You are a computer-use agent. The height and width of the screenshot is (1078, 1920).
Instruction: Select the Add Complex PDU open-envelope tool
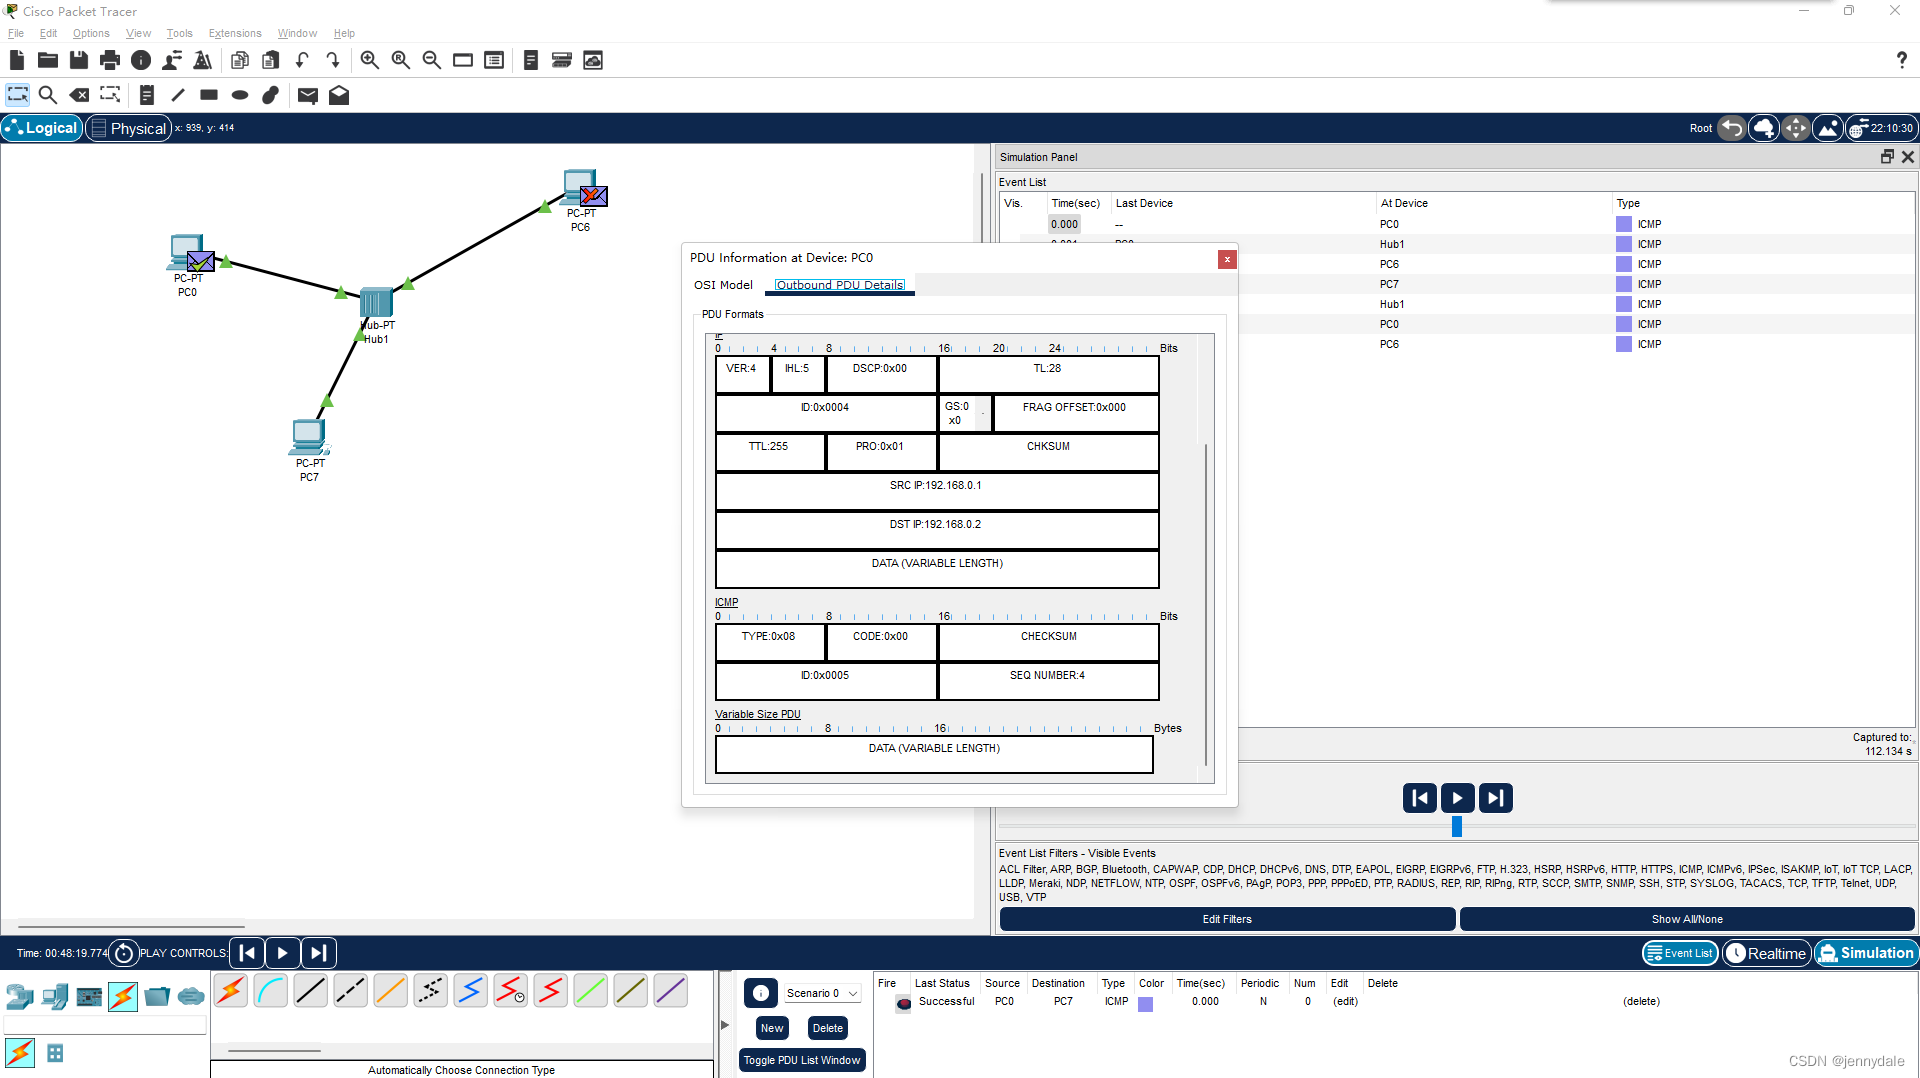coord(339,95)
